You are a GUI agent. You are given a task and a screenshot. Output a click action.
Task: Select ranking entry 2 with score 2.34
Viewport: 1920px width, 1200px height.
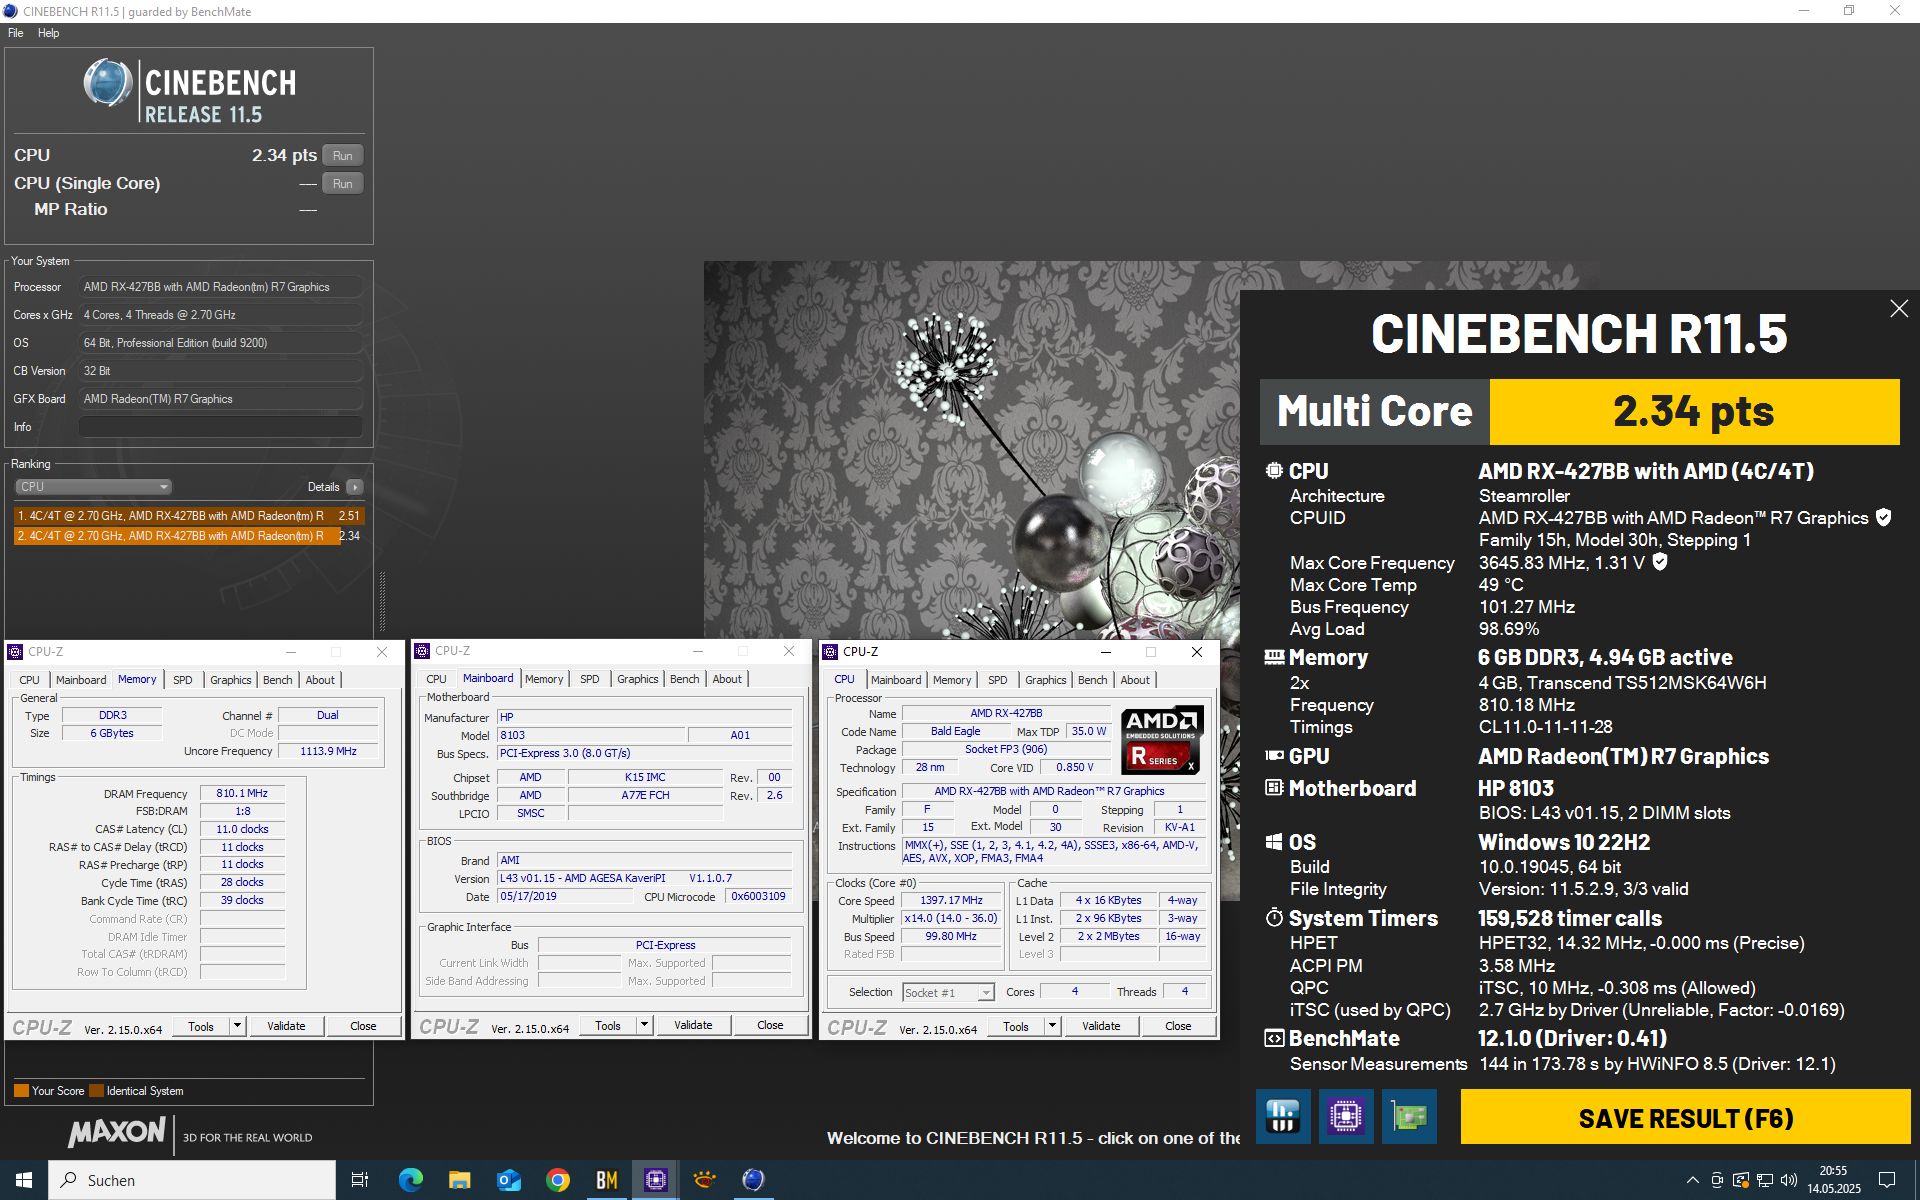pos(189,536)
